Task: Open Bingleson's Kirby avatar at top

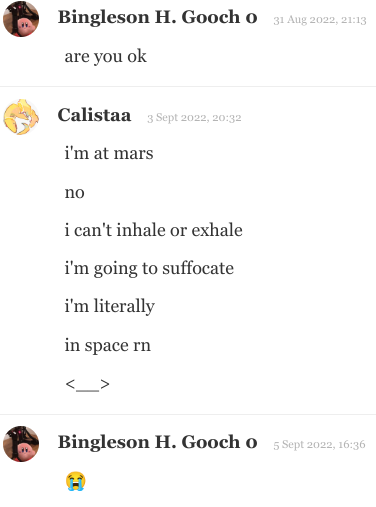Action: pos(21,19)
